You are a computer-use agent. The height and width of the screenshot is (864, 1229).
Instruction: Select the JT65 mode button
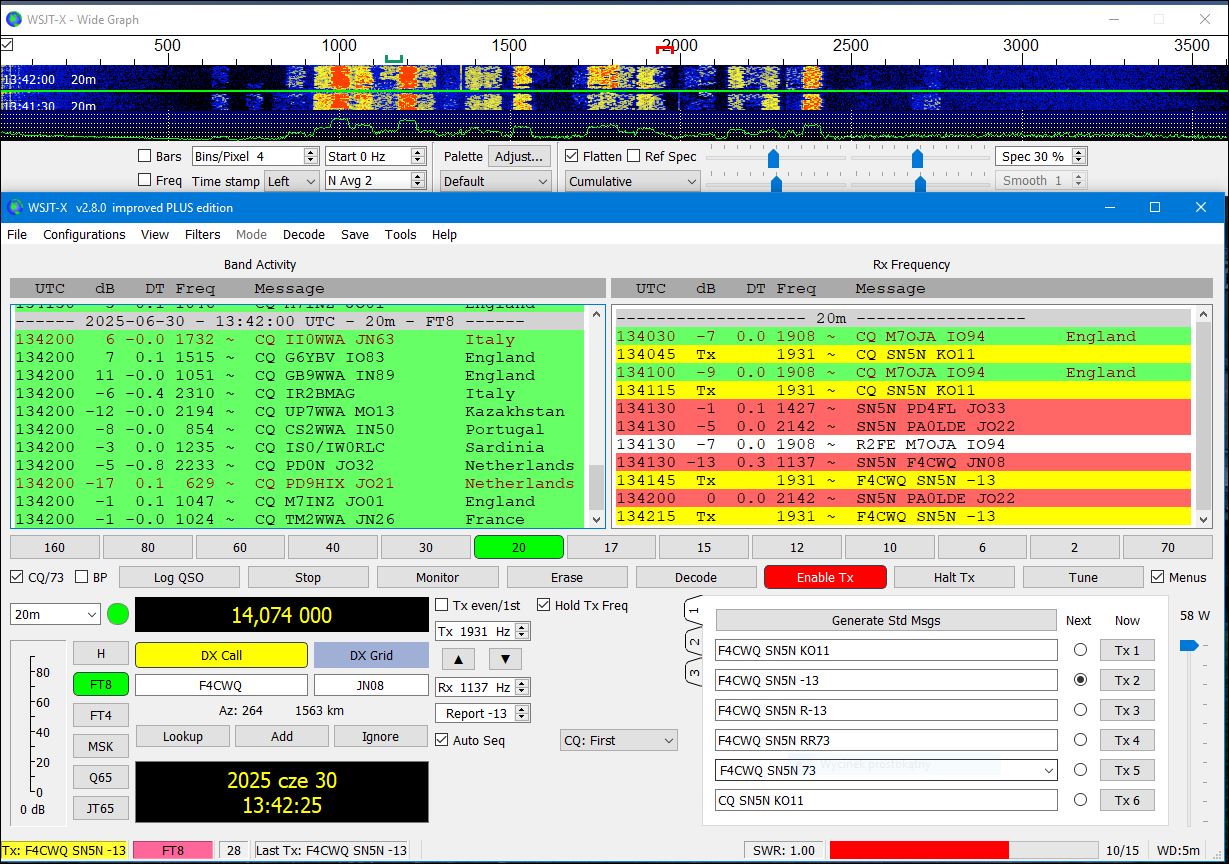[x=101, y=808]
